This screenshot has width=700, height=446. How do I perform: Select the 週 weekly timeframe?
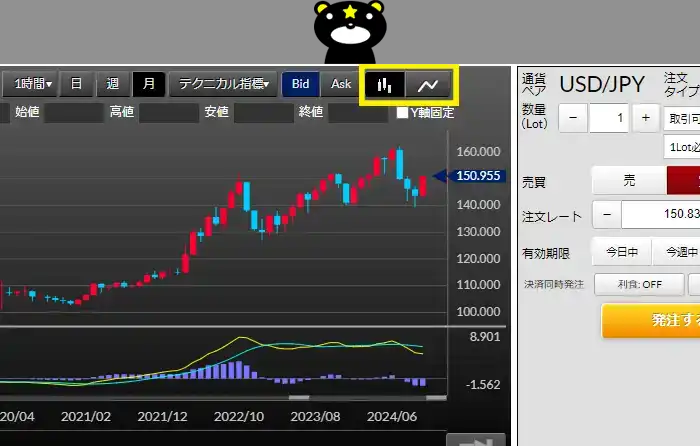pyautogui.click(x=112, y=84)
